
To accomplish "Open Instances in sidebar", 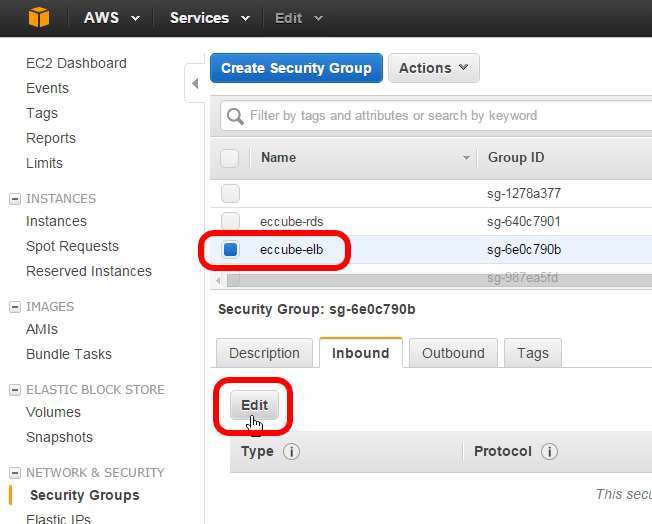I will point(57,221).
